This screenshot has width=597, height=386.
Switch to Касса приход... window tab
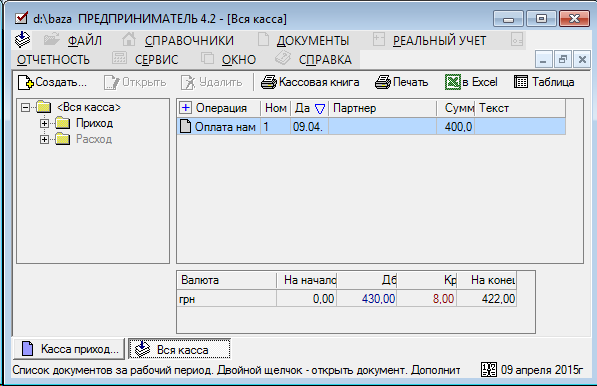point(69,349)
